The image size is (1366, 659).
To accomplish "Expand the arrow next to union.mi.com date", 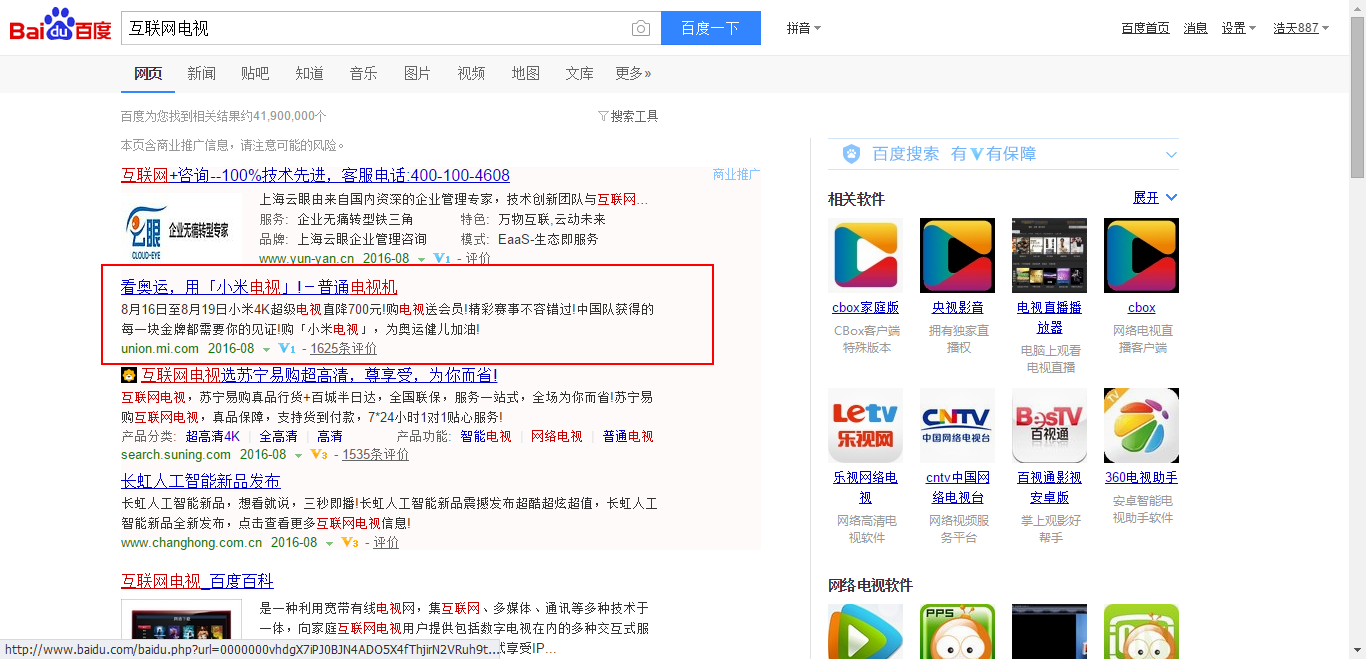I will tap(266, 350).
